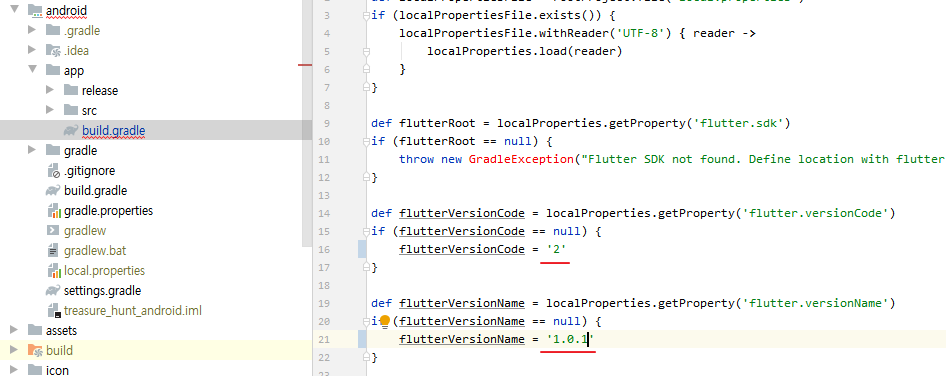This screenshot has height=376, width=946.
Task: Click the app folder icon
Action: [53, 71]
